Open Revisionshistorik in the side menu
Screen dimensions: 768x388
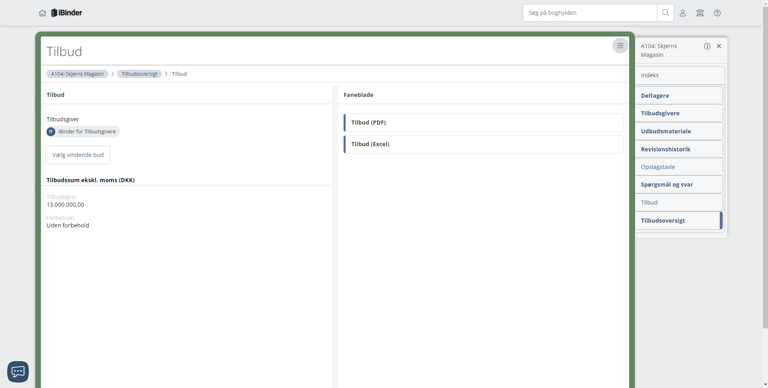[678, 149]
